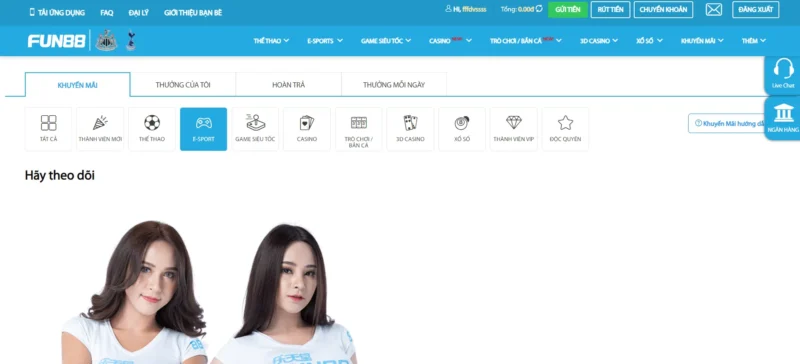
Task: Open the Ngân Hàng bank widget
Action: tap(783, 118)
